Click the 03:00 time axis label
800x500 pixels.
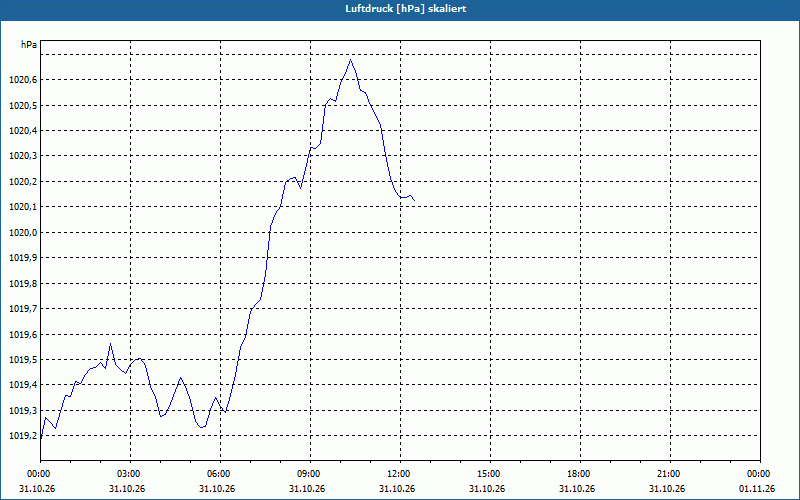click(x=130, y=474)
